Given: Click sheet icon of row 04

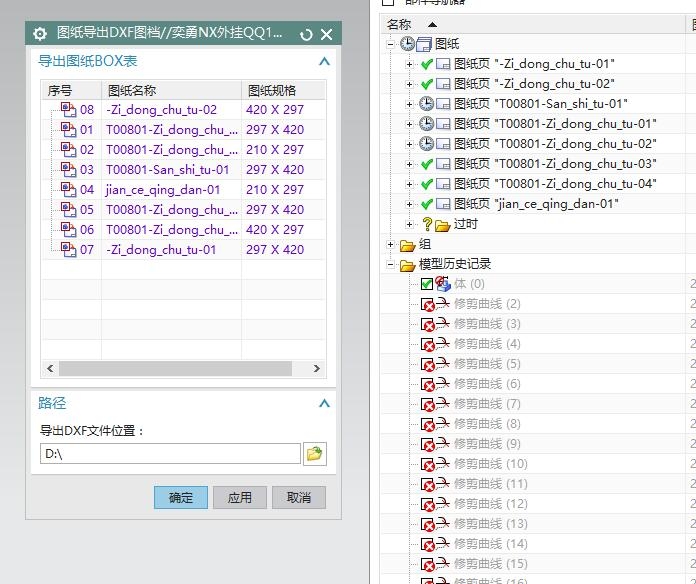Looking at the screenshot, I should (x=68, y=189).
